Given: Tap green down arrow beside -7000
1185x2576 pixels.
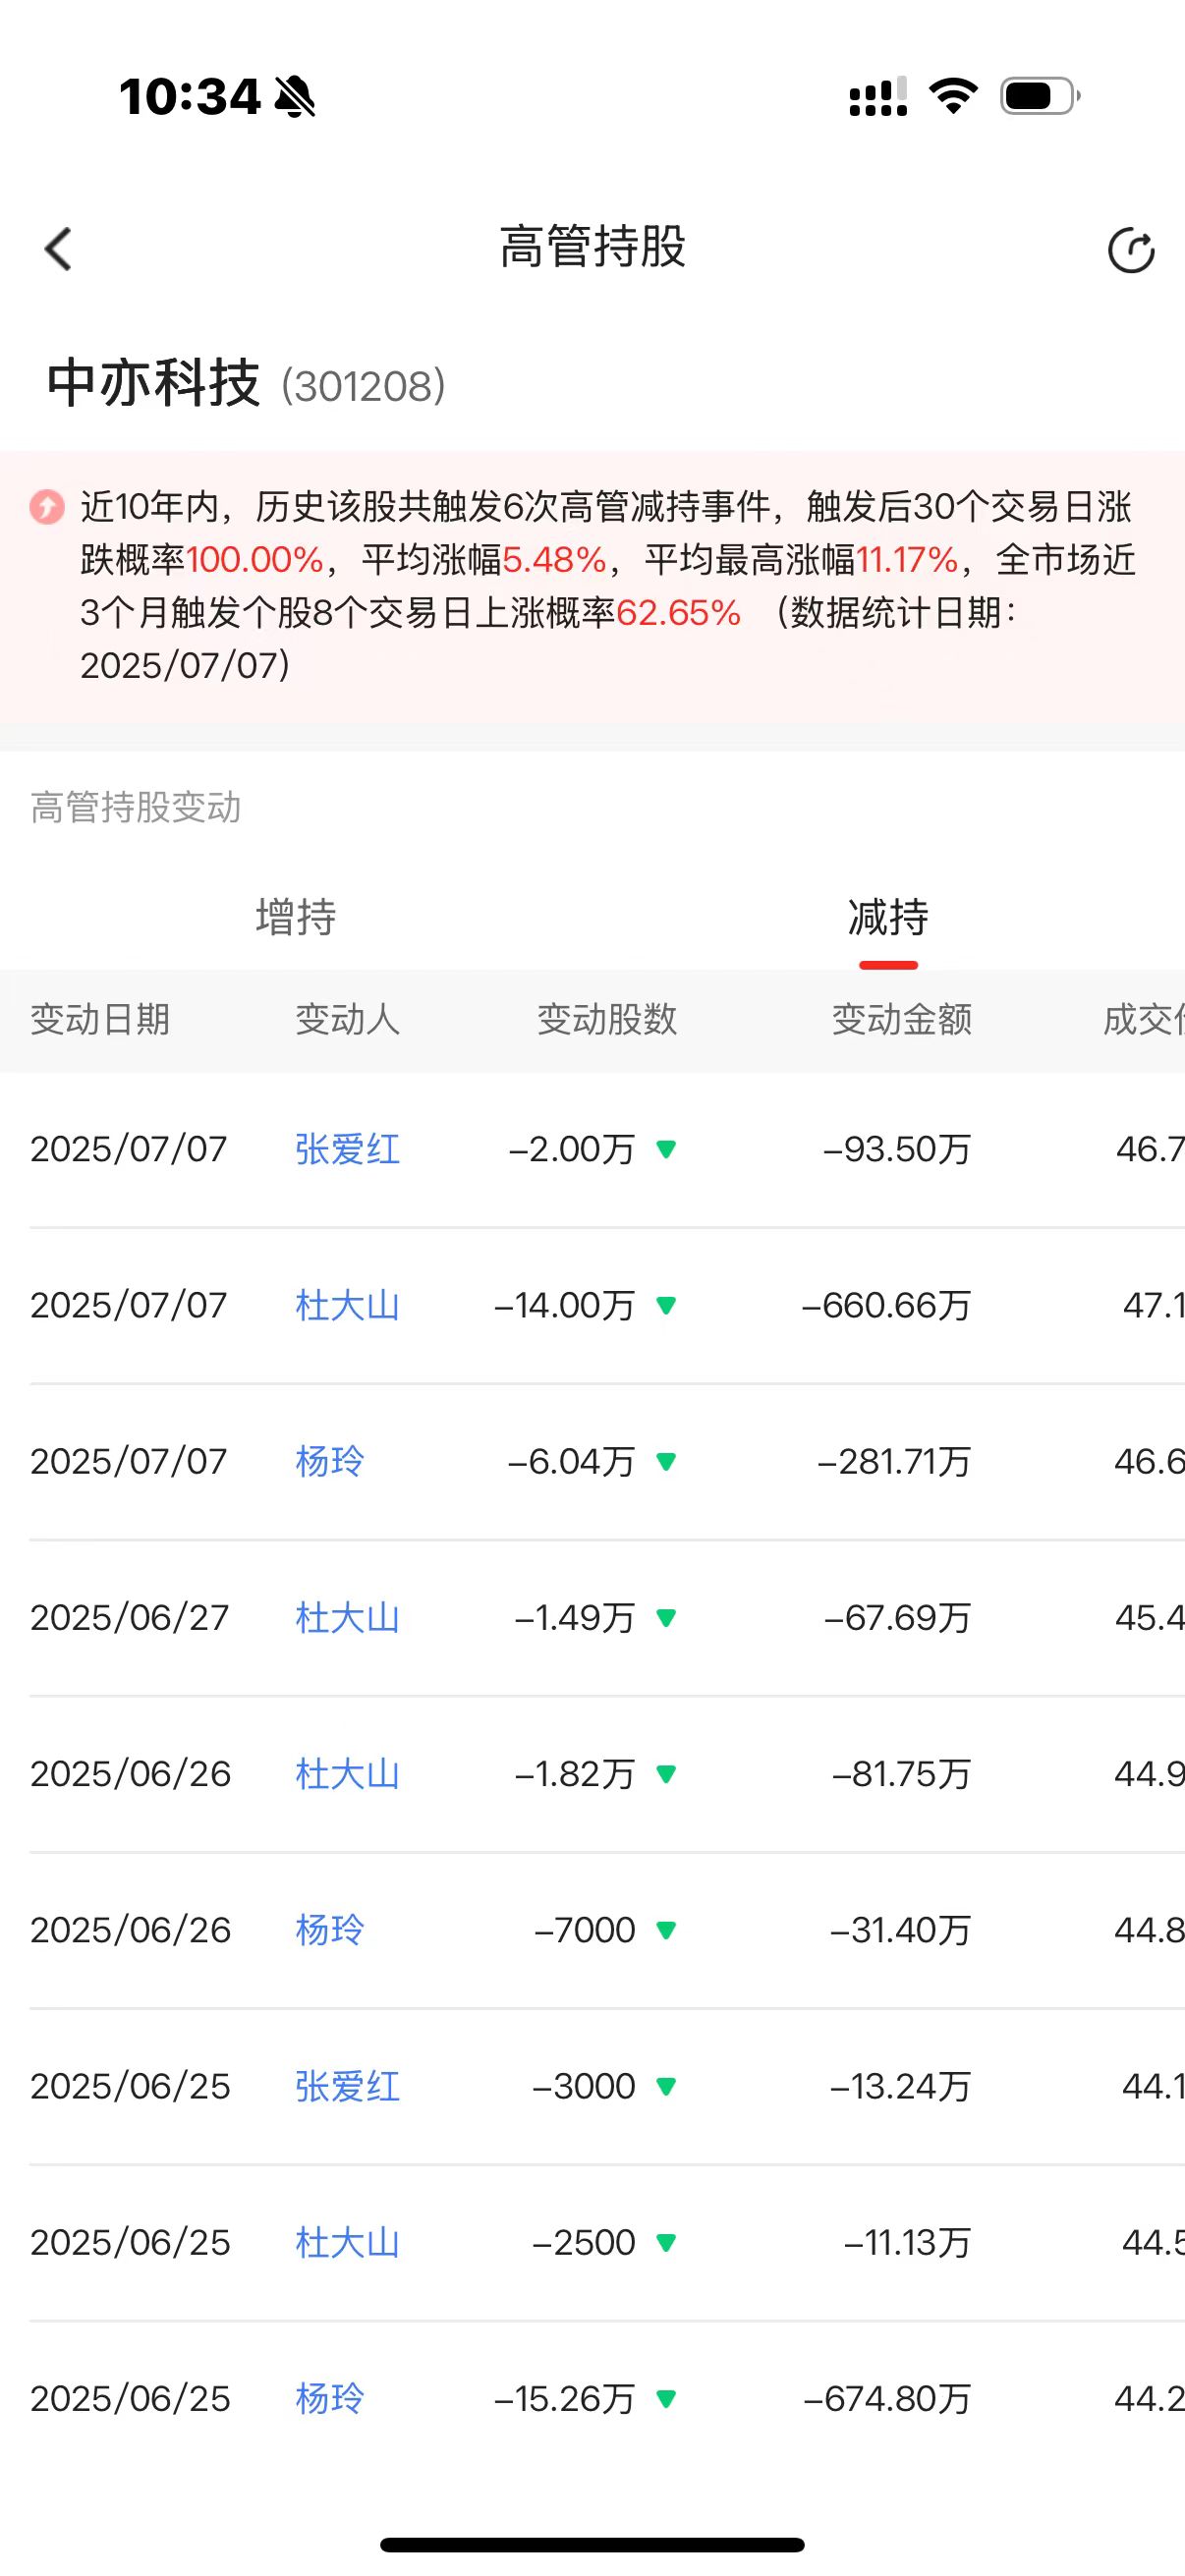Looking at the screenshot, I should coord(666,1930).
